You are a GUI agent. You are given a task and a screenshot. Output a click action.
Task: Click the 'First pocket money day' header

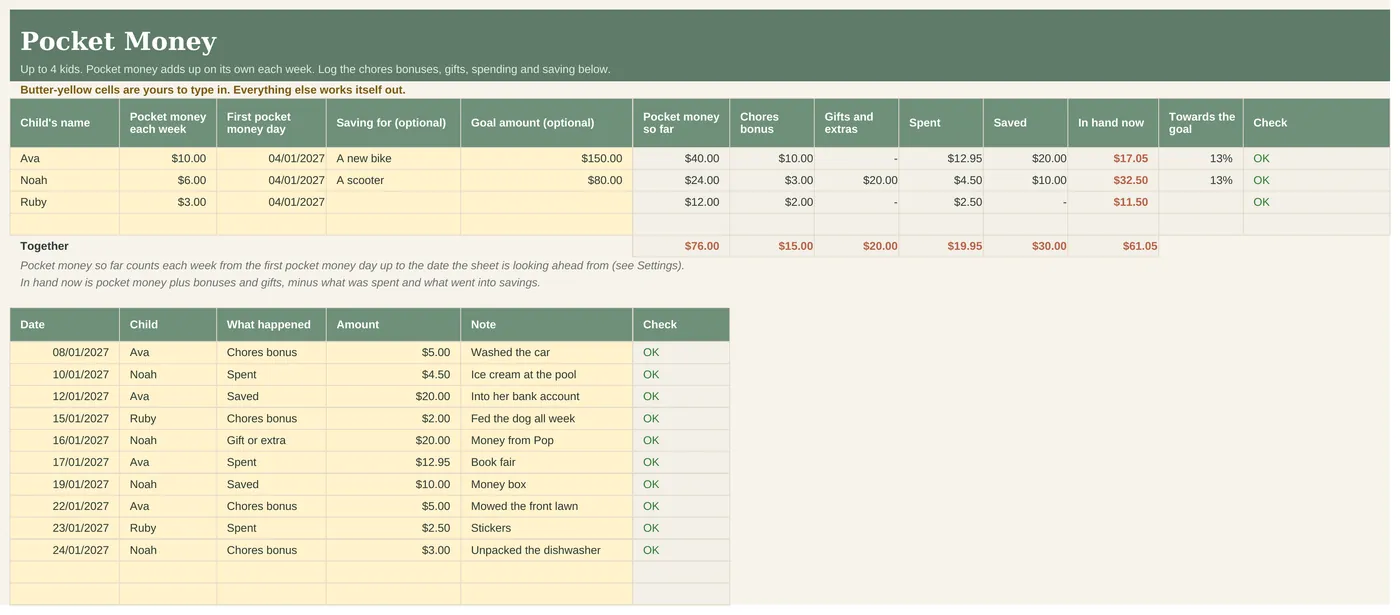(x=271, y=123)
